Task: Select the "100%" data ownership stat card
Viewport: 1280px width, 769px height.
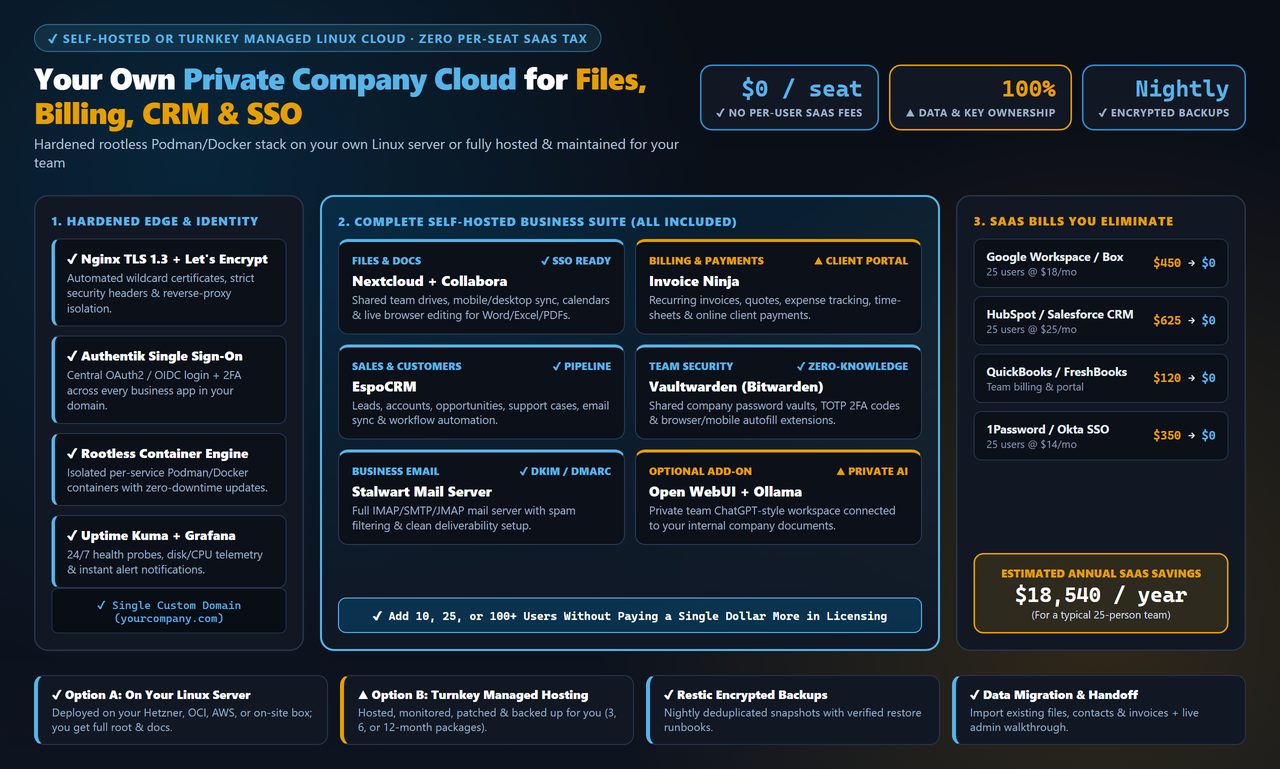Action: tap(980, 98)
